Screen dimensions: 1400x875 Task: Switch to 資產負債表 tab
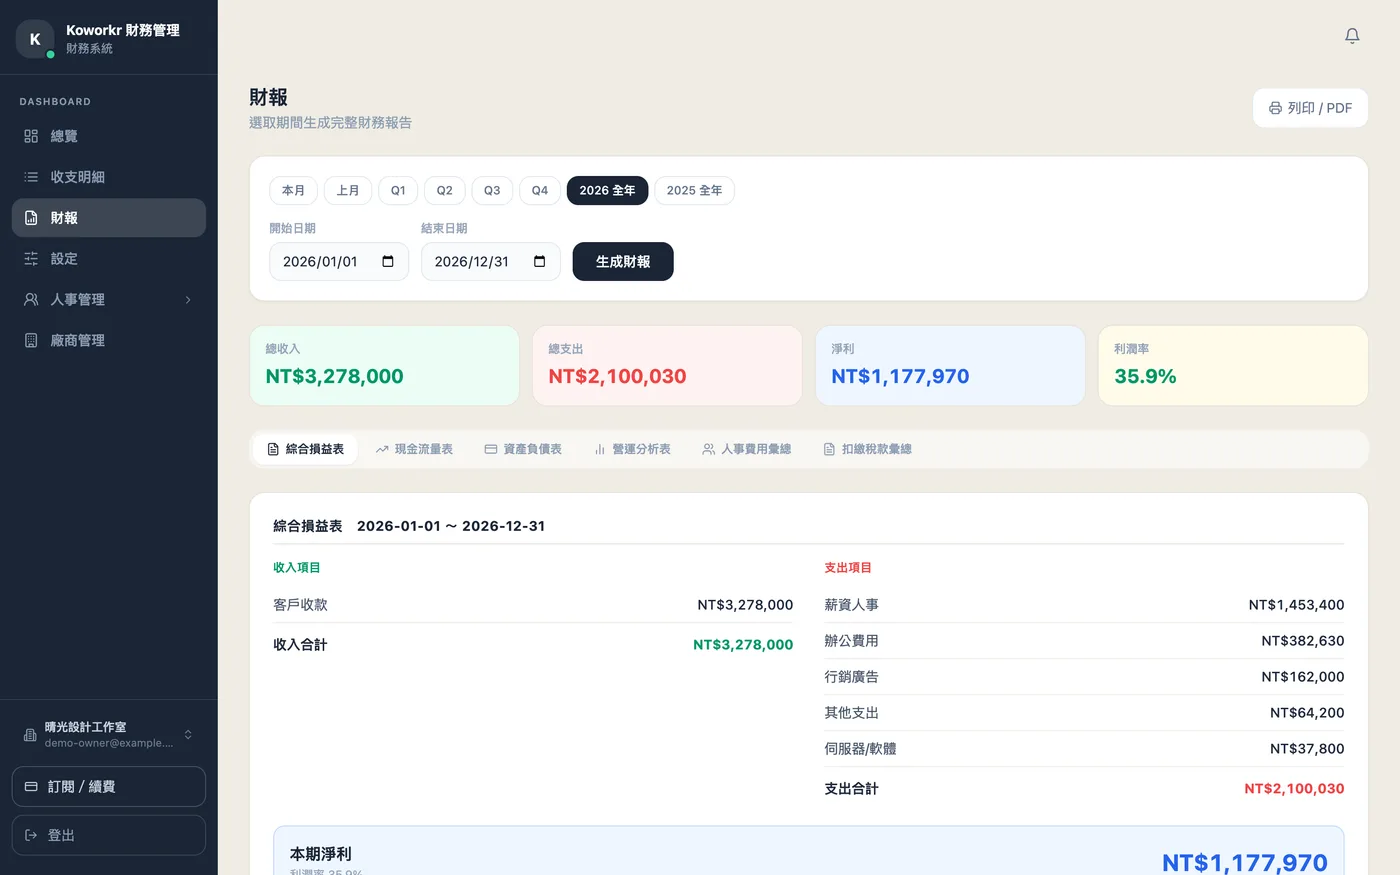[x=523, y=449]
